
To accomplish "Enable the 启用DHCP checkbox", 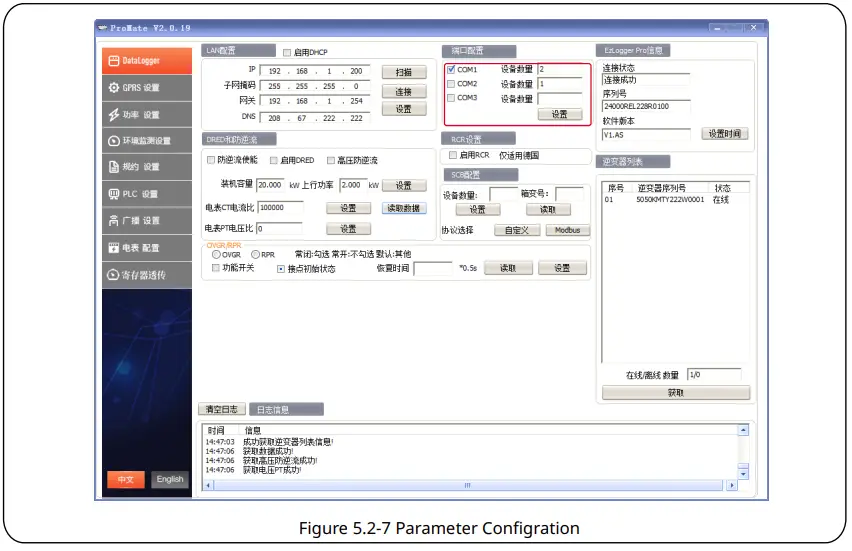I will (287, 53).
